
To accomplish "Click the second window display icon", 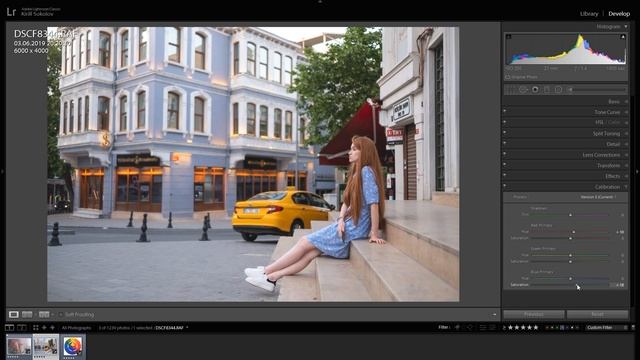I will 22,327.
